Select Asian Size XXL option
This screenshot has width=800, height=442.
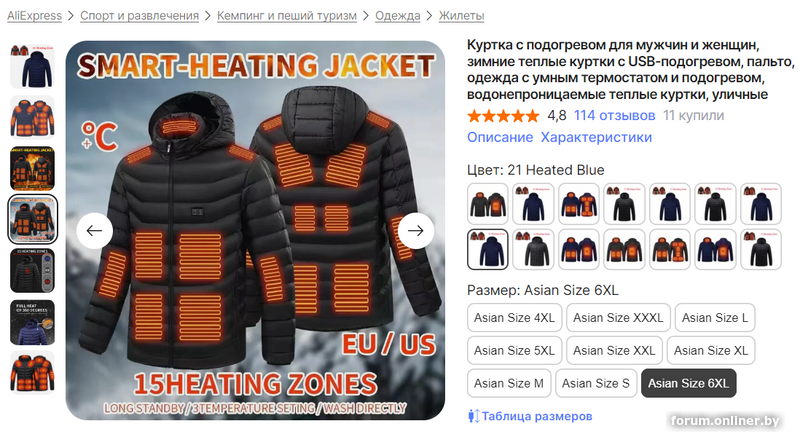[614, 351]
